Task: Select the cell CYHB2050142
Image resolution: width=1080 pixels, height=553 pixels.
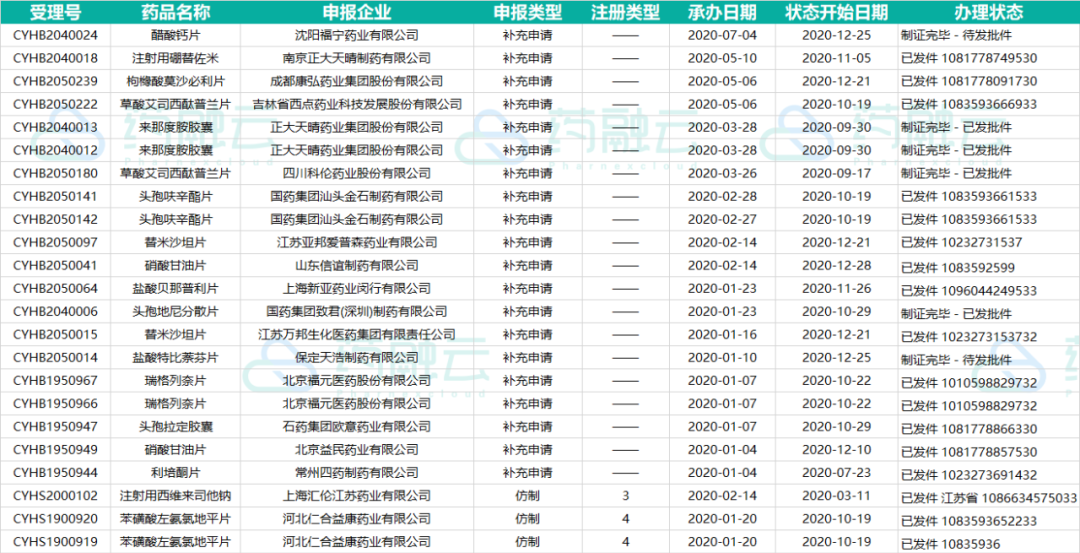Action: click(x=56, y=220)
